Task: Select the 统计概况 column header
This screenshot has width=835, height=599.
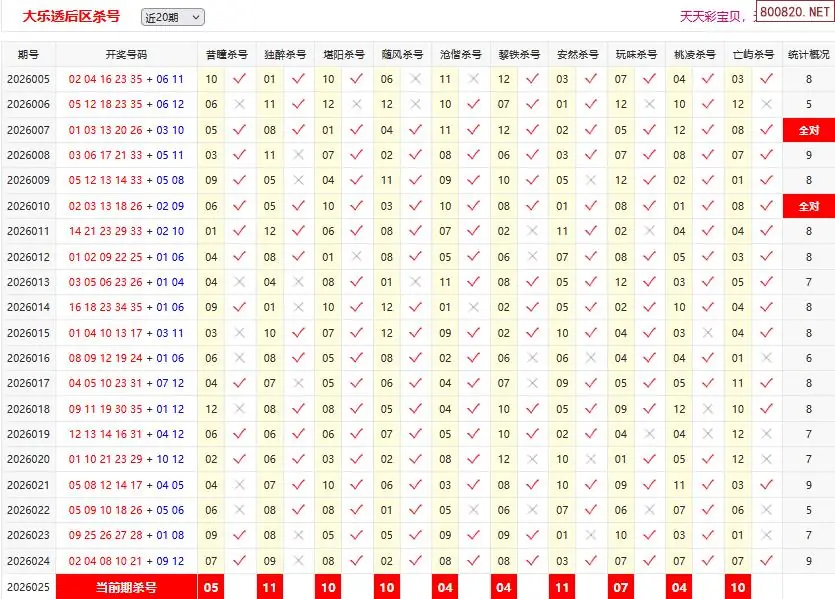Action: coord(808,55)
